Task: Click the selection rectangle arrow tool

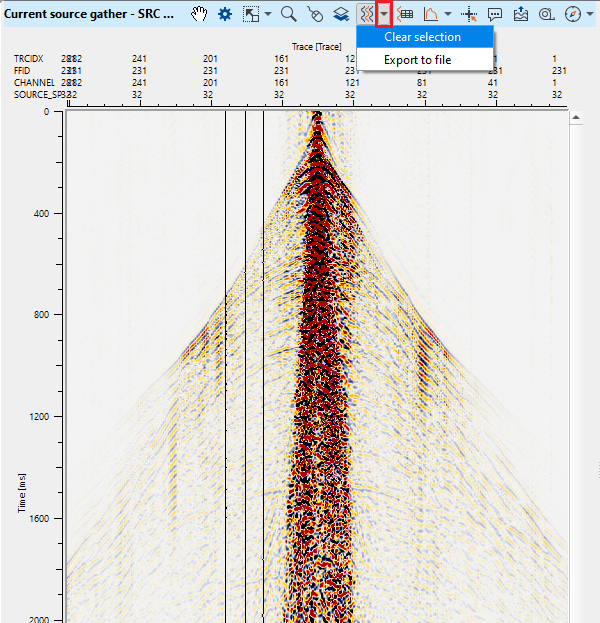Action: pyautogui.click(x=251, y=14)
